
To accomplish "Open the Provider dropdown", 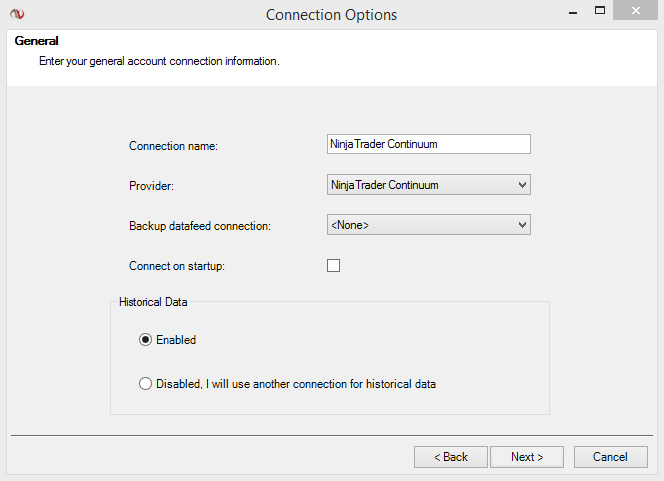I will 428,185.
